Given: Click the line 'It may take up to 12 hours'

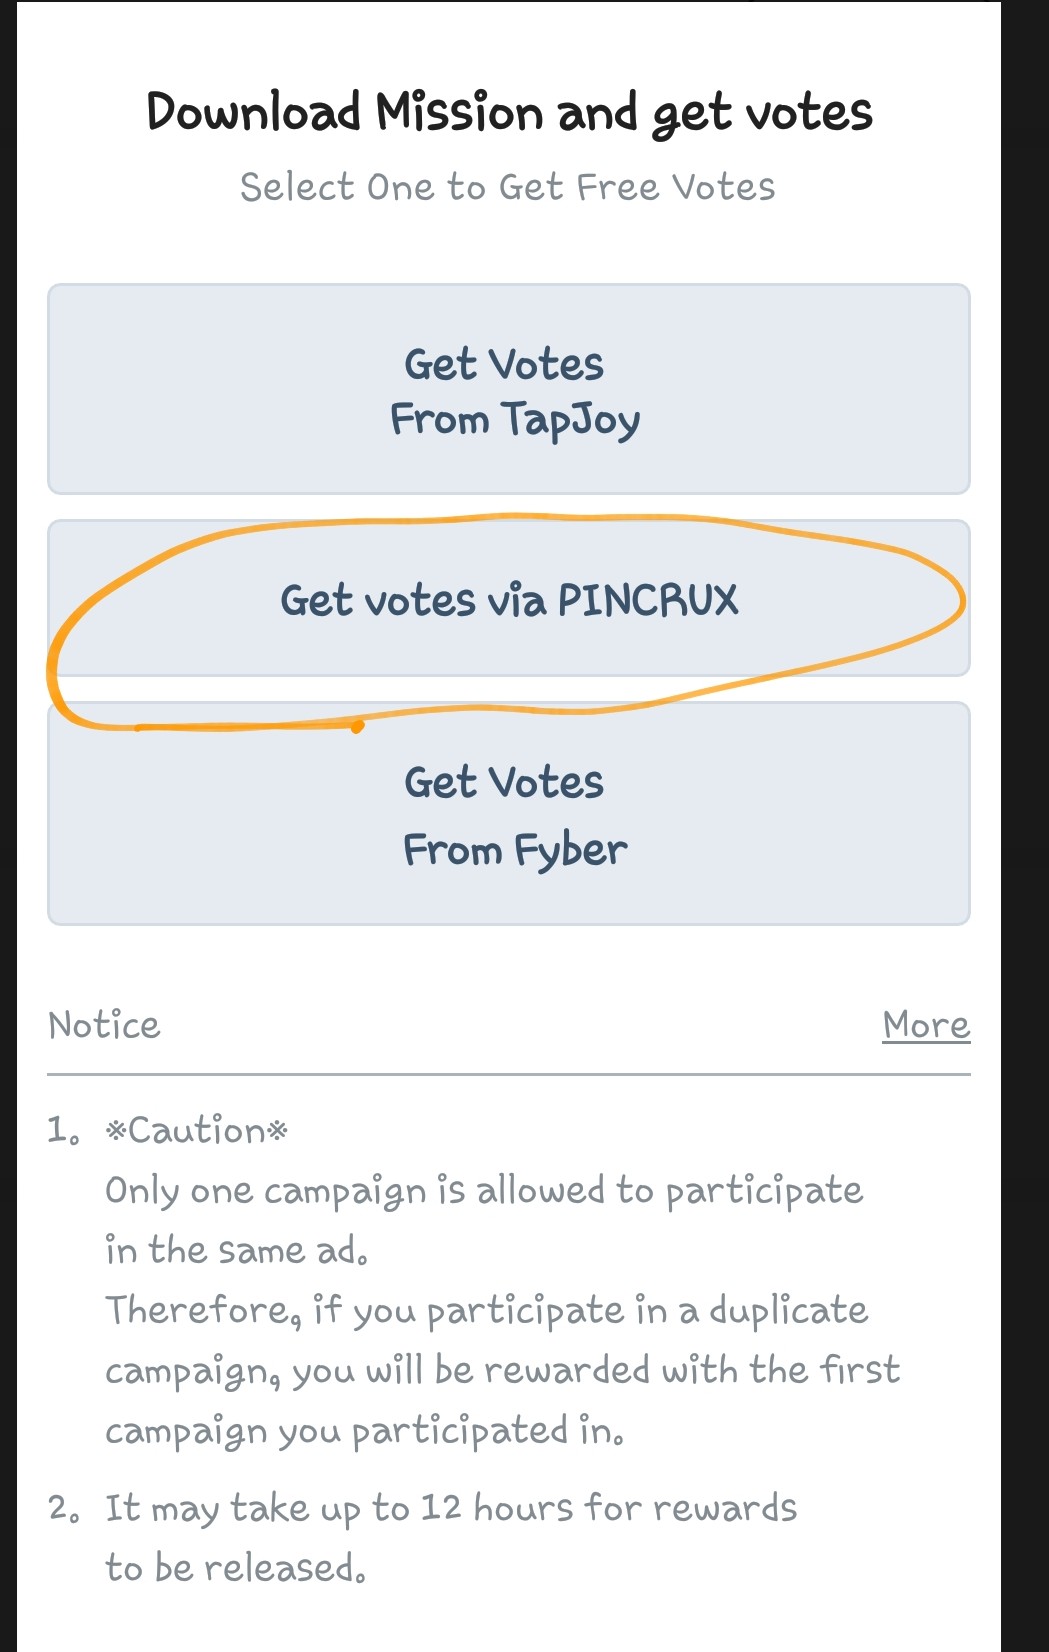Looking at the screenshot, I should click(451, 1508).
